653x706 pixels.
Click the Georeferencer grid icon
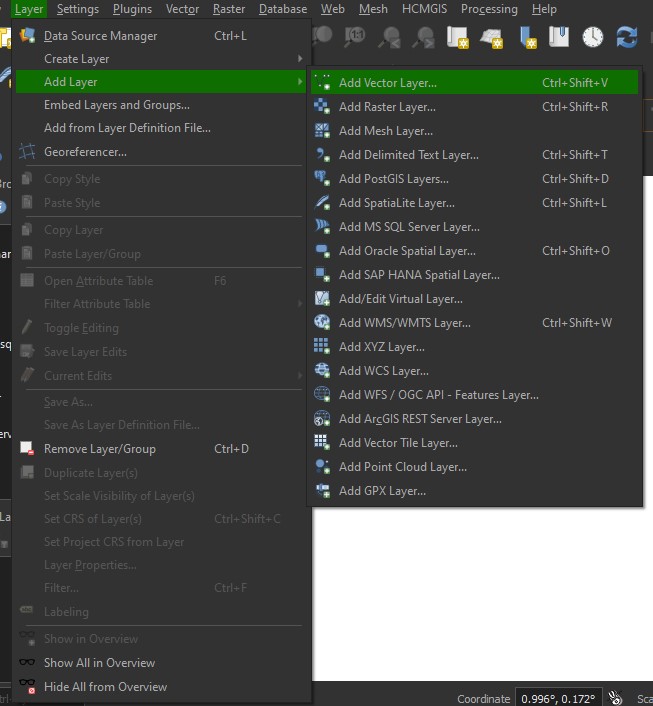tap(27, 152)
